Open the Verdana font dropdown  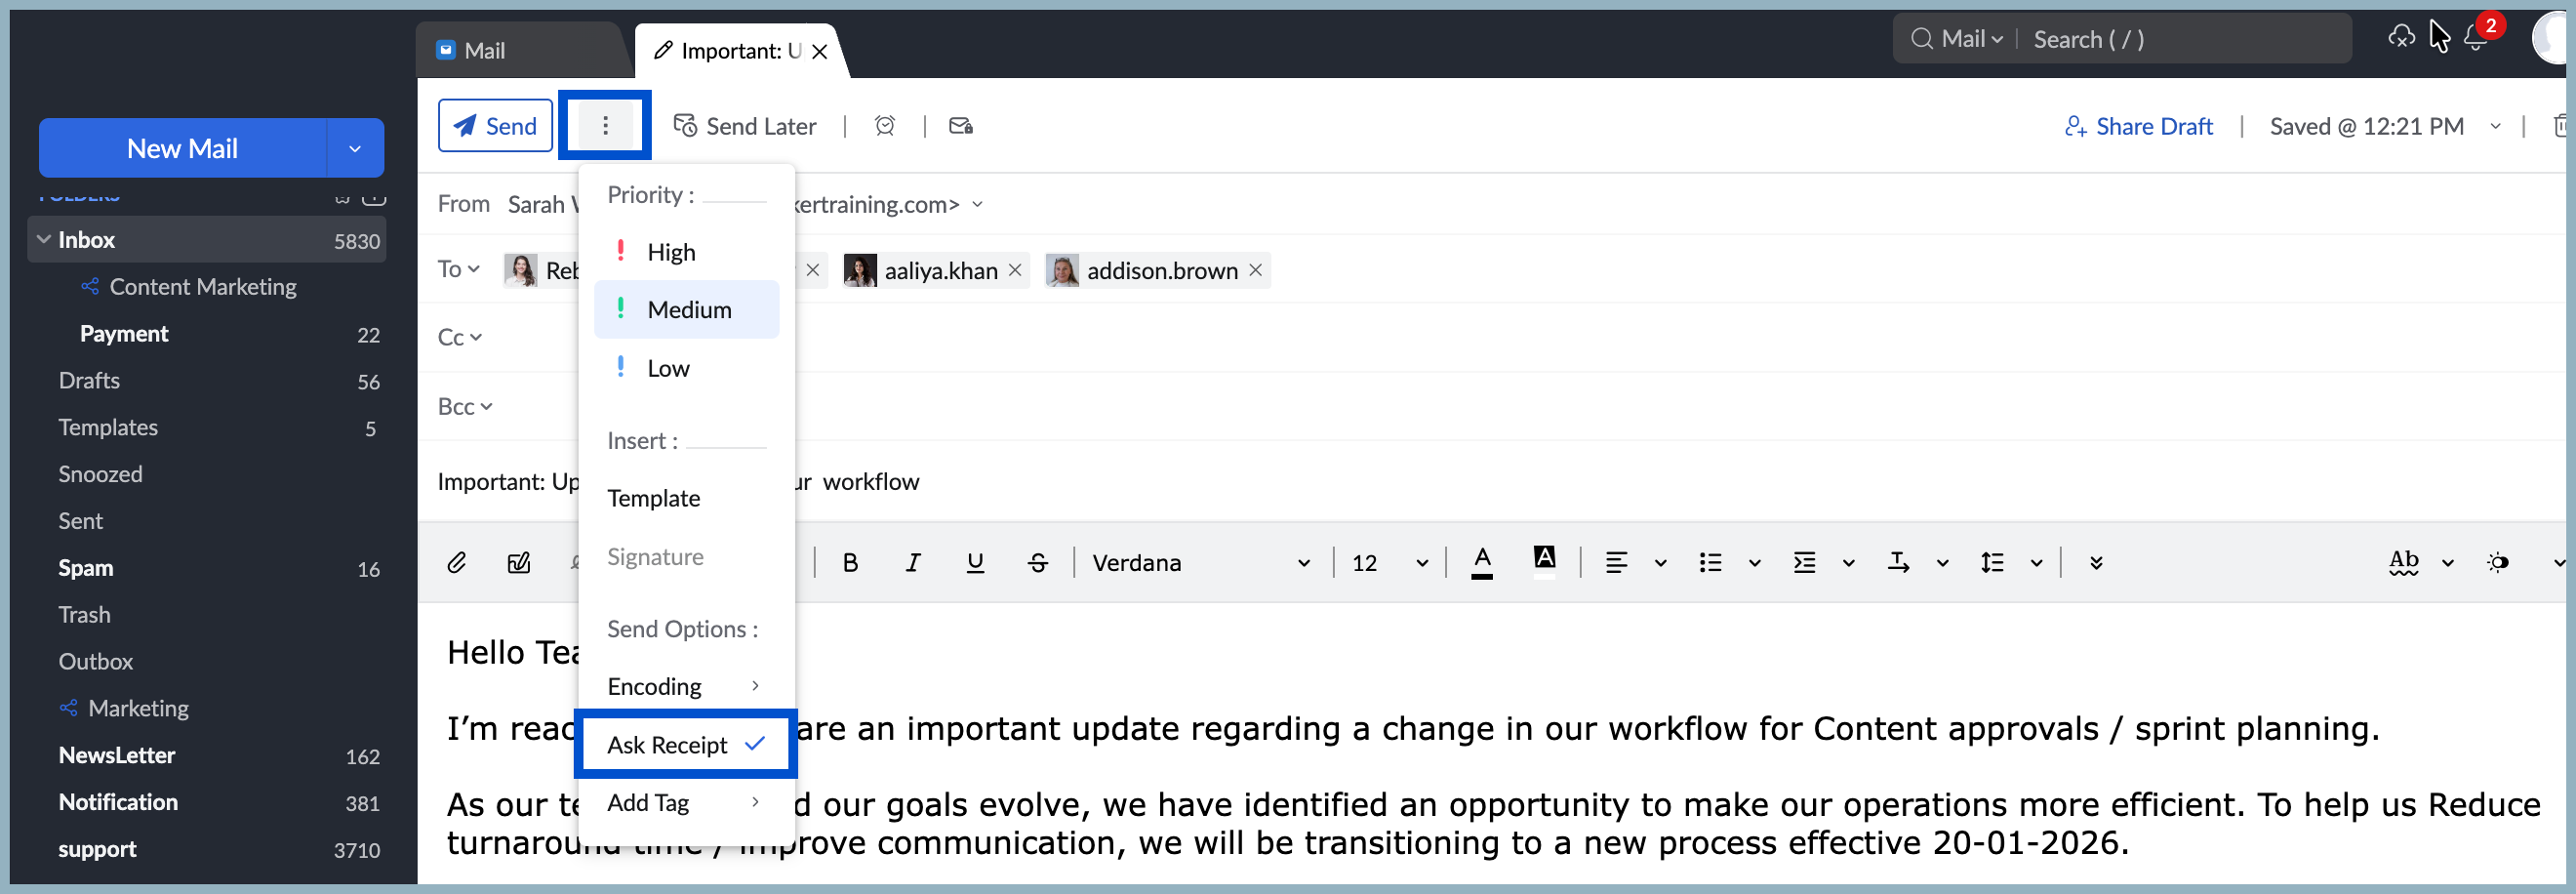click(x=1200, y=563)
